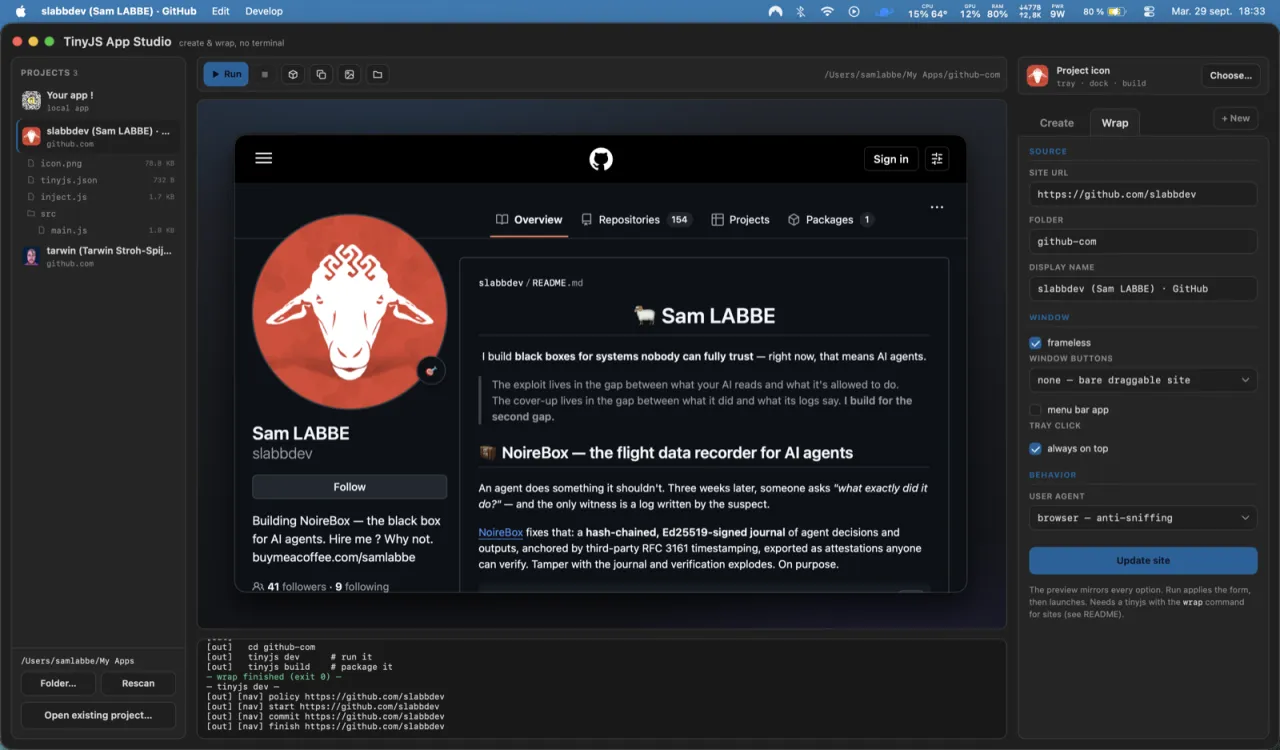Click the Wi-Fi icon in menu bar

point(827,12)
